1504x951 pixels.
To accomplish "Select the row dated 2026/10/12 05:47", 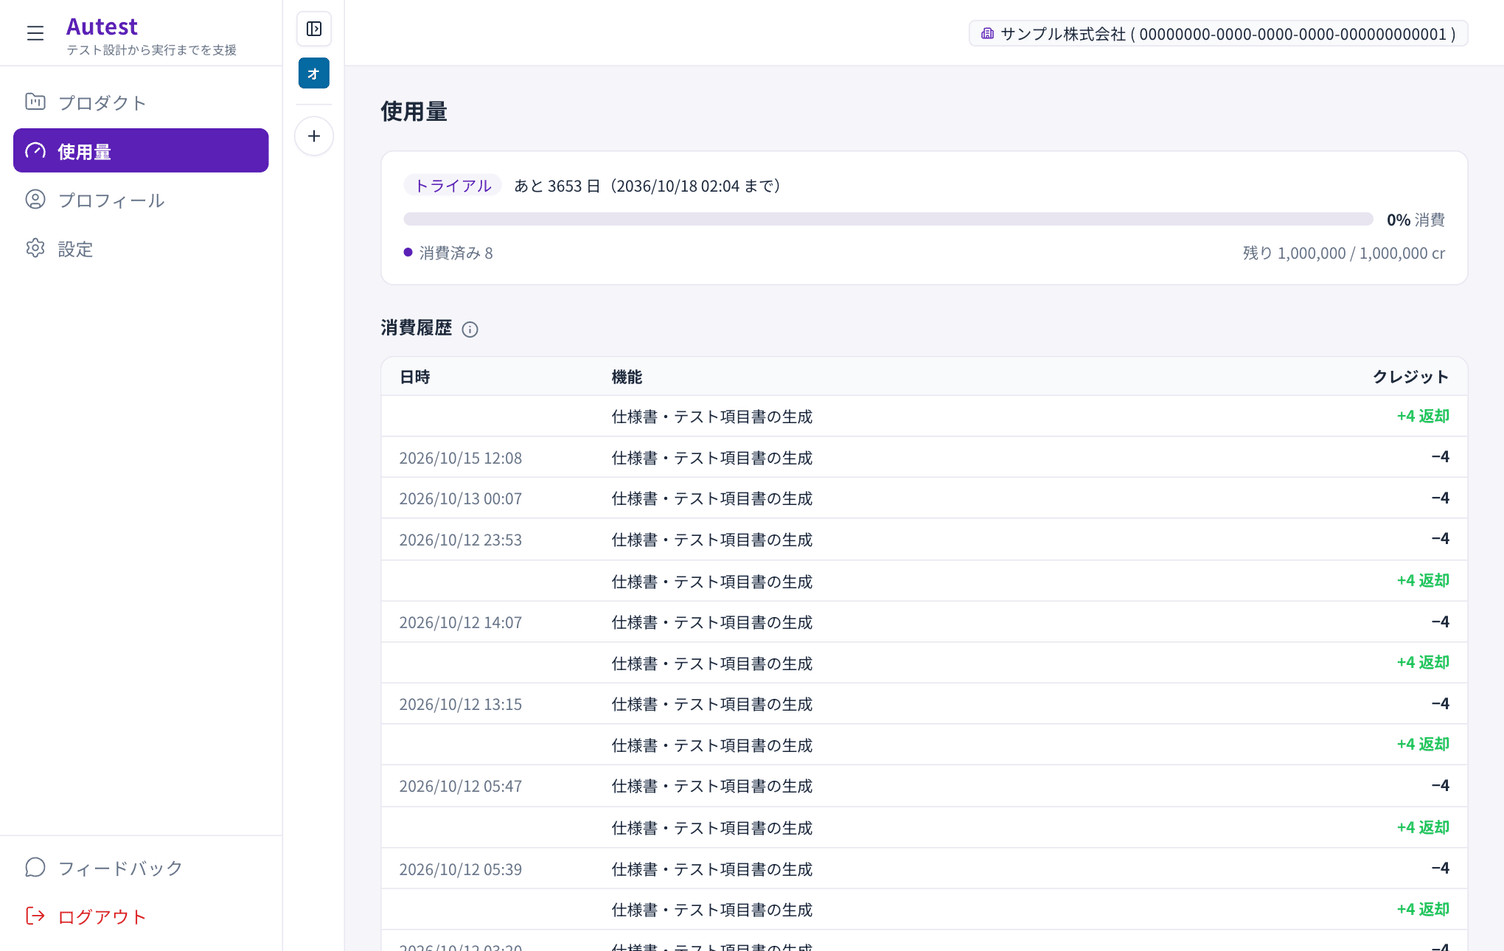I will click(x=924, y=786).
